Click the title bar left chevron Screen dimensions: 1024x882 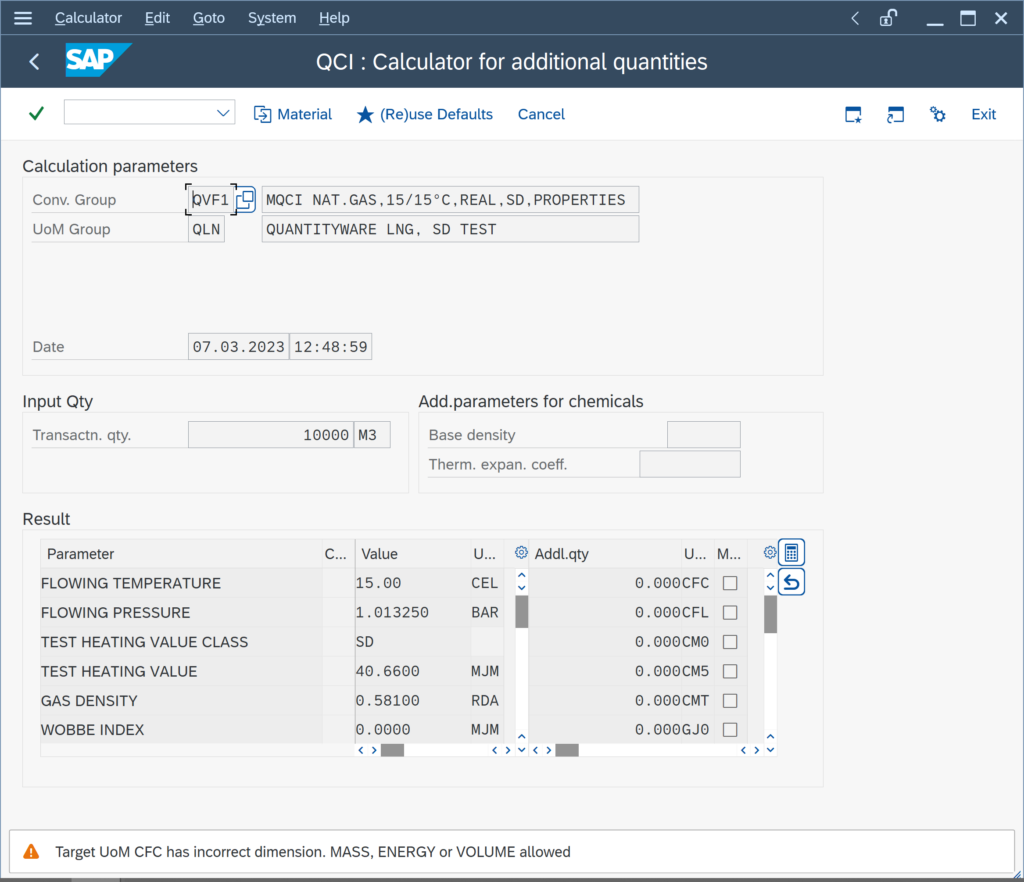(855, 18)
